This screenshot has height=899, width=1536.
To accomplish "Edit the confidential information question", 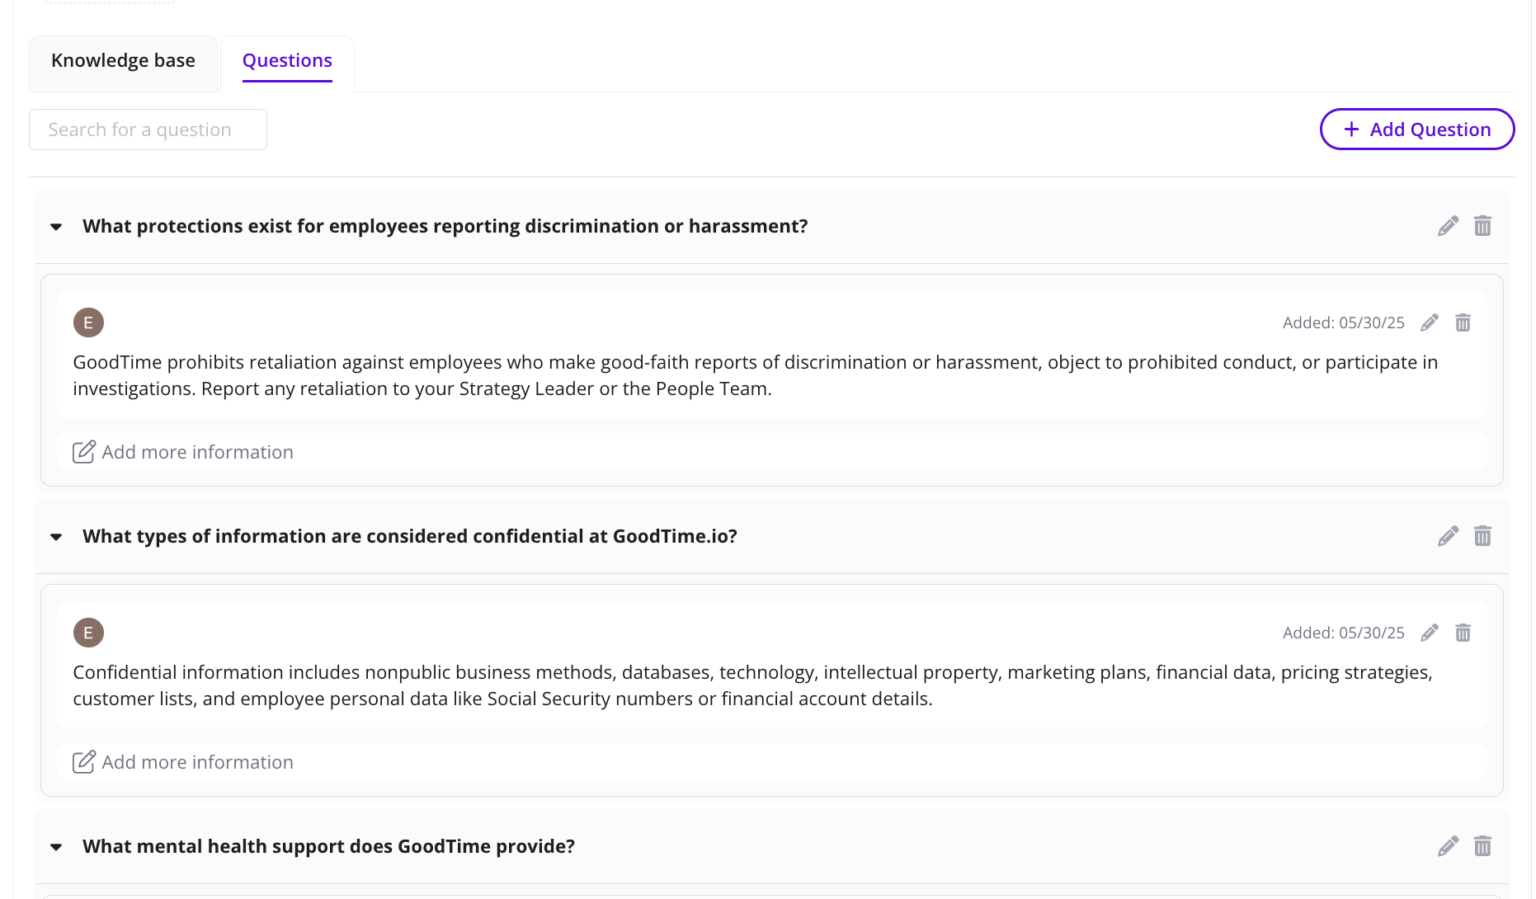I will [1448, 536].
